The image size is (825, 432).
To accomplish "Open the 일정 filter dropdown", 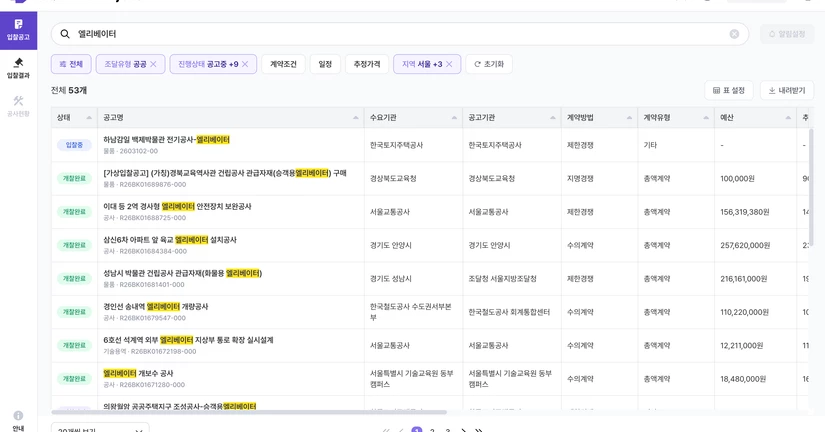I will [325, 64].
